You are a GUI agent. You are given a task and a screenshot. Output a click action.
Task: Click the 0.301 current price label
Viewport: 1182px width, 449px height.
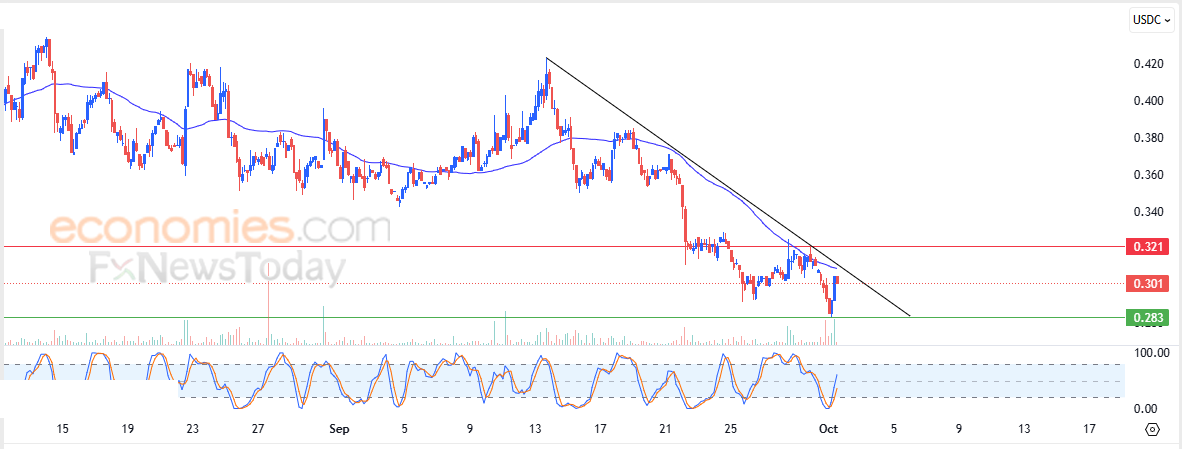(1145, 283)
